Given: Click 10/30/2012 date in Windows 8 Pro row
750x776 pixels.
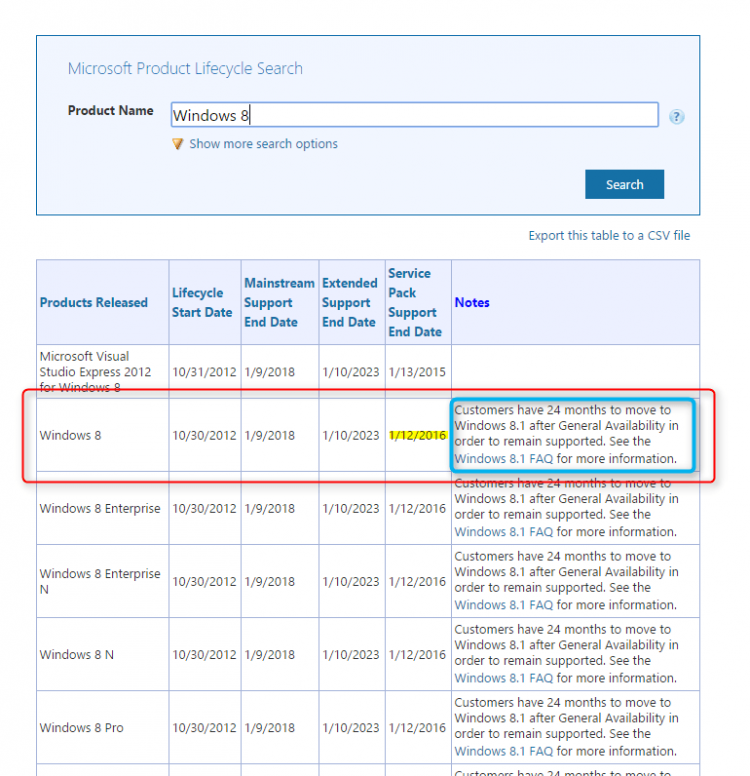Looking at the screenshot, I should (204, 728).
